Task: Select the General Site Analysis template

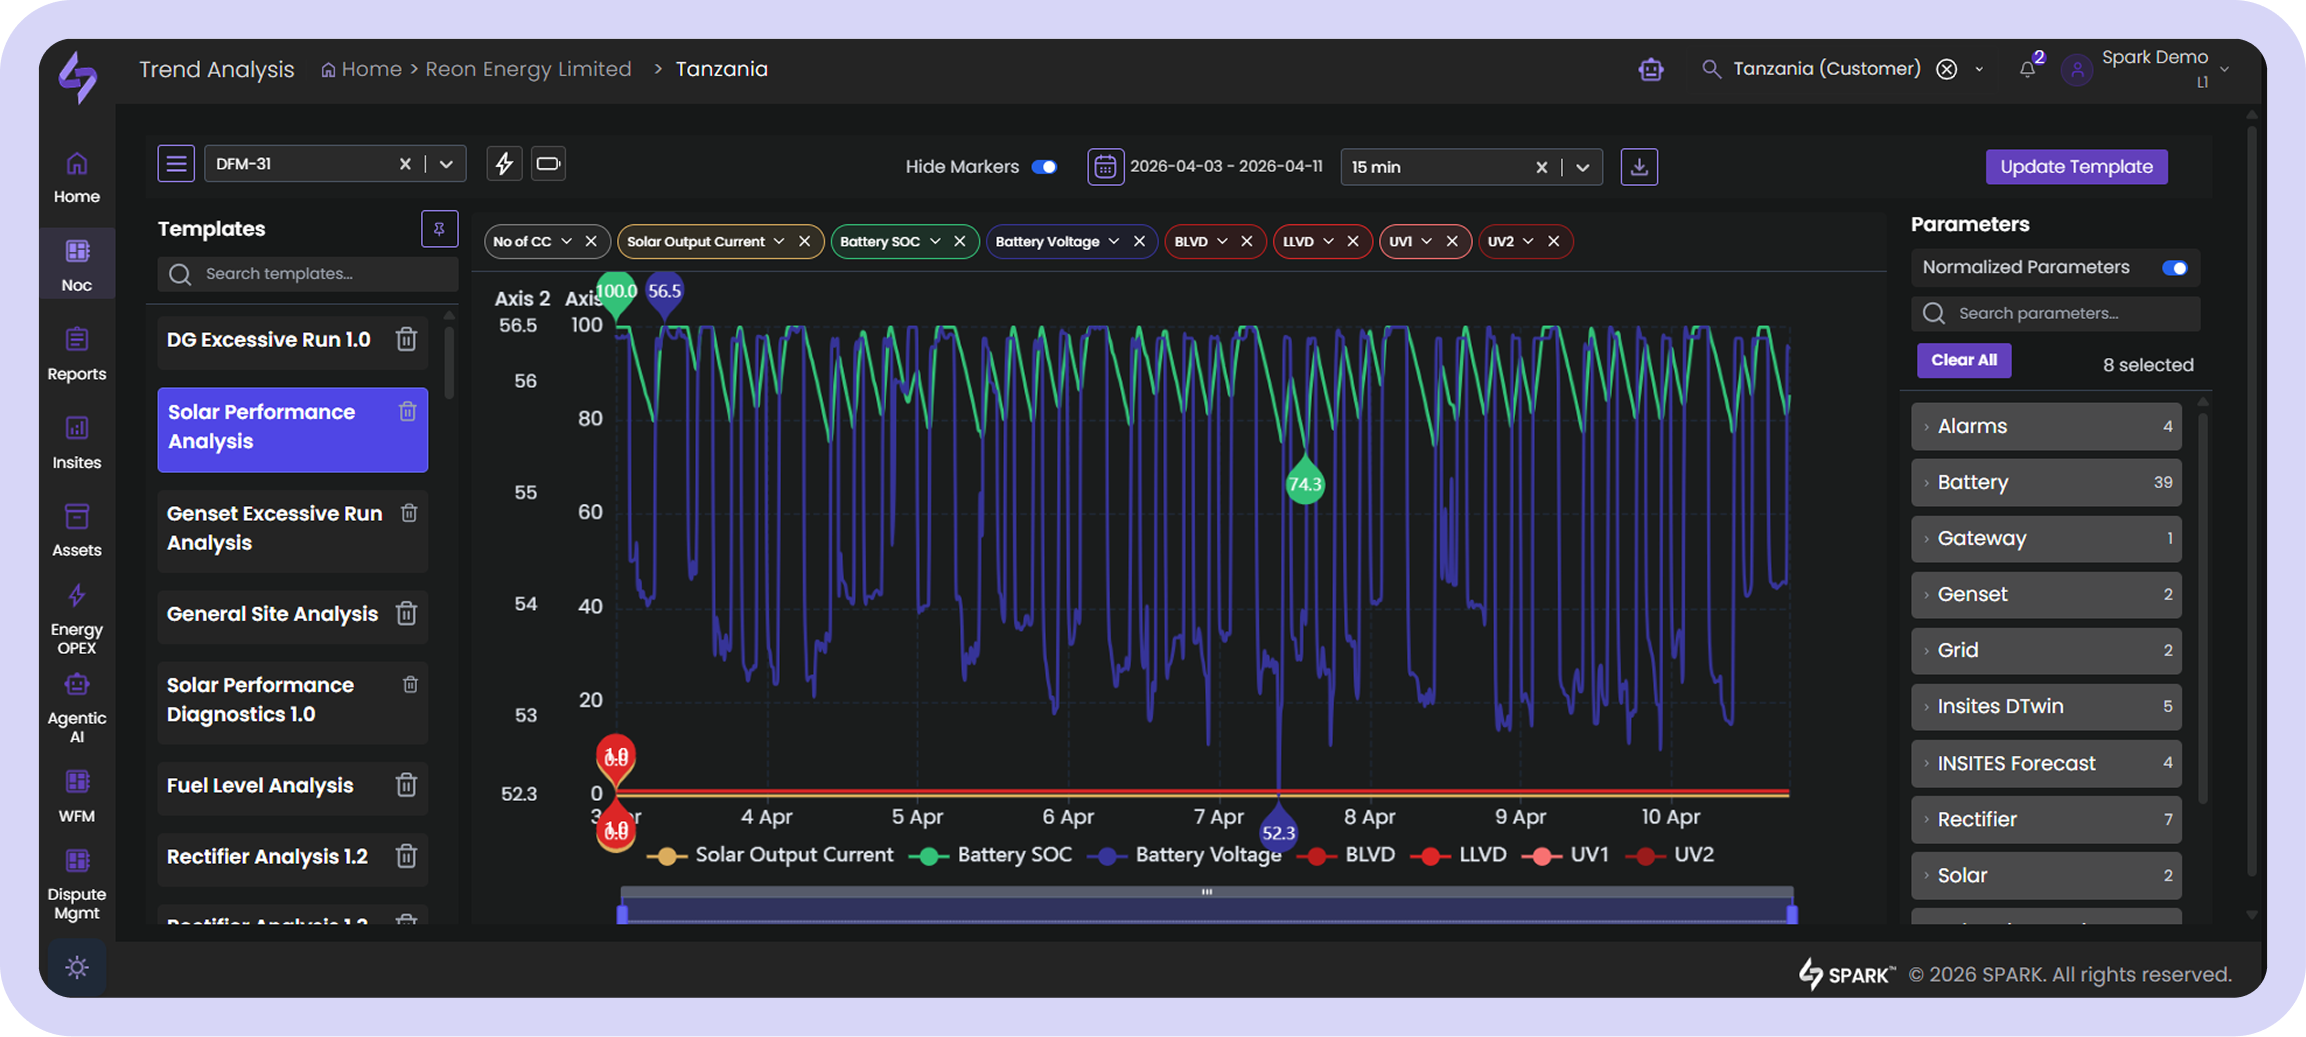Action: point(272,614)
